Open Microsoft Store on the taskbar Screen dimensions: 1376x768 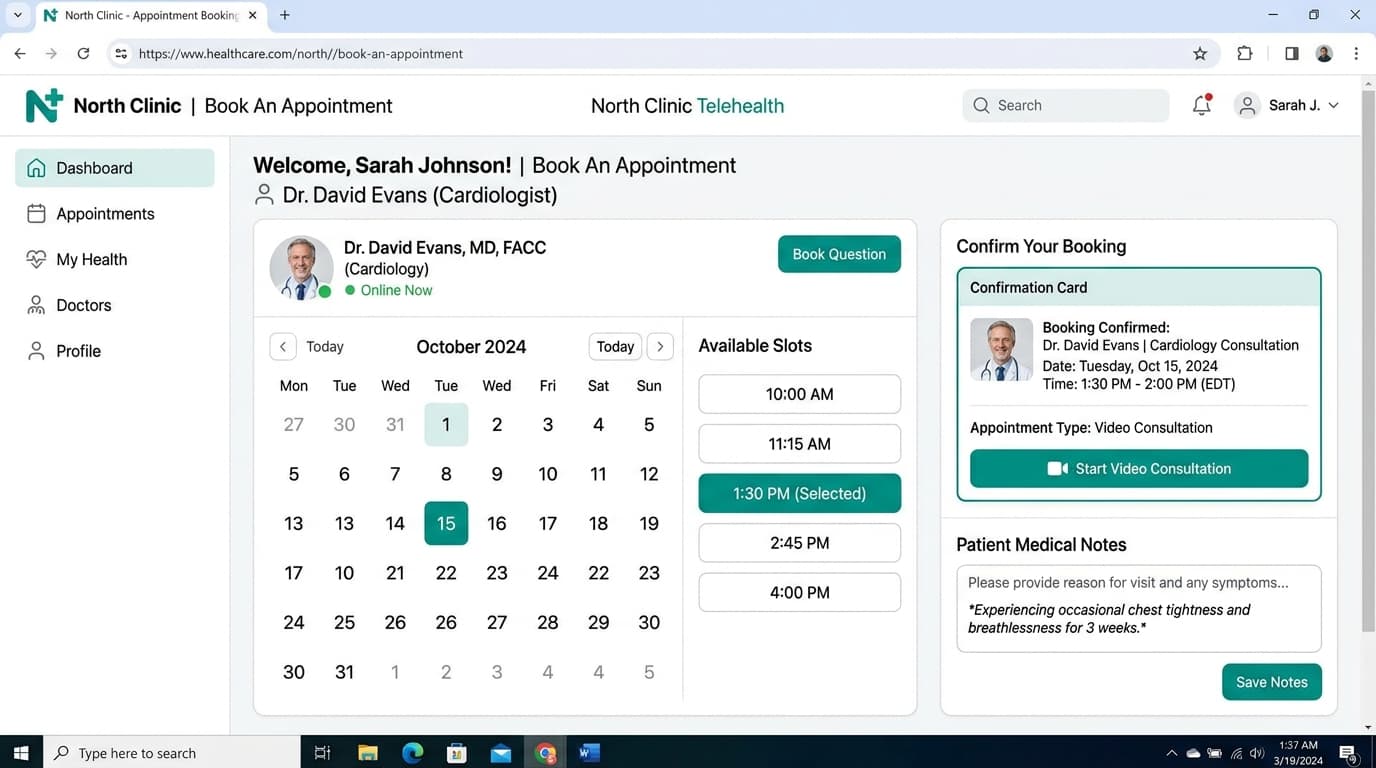point(457,753)
